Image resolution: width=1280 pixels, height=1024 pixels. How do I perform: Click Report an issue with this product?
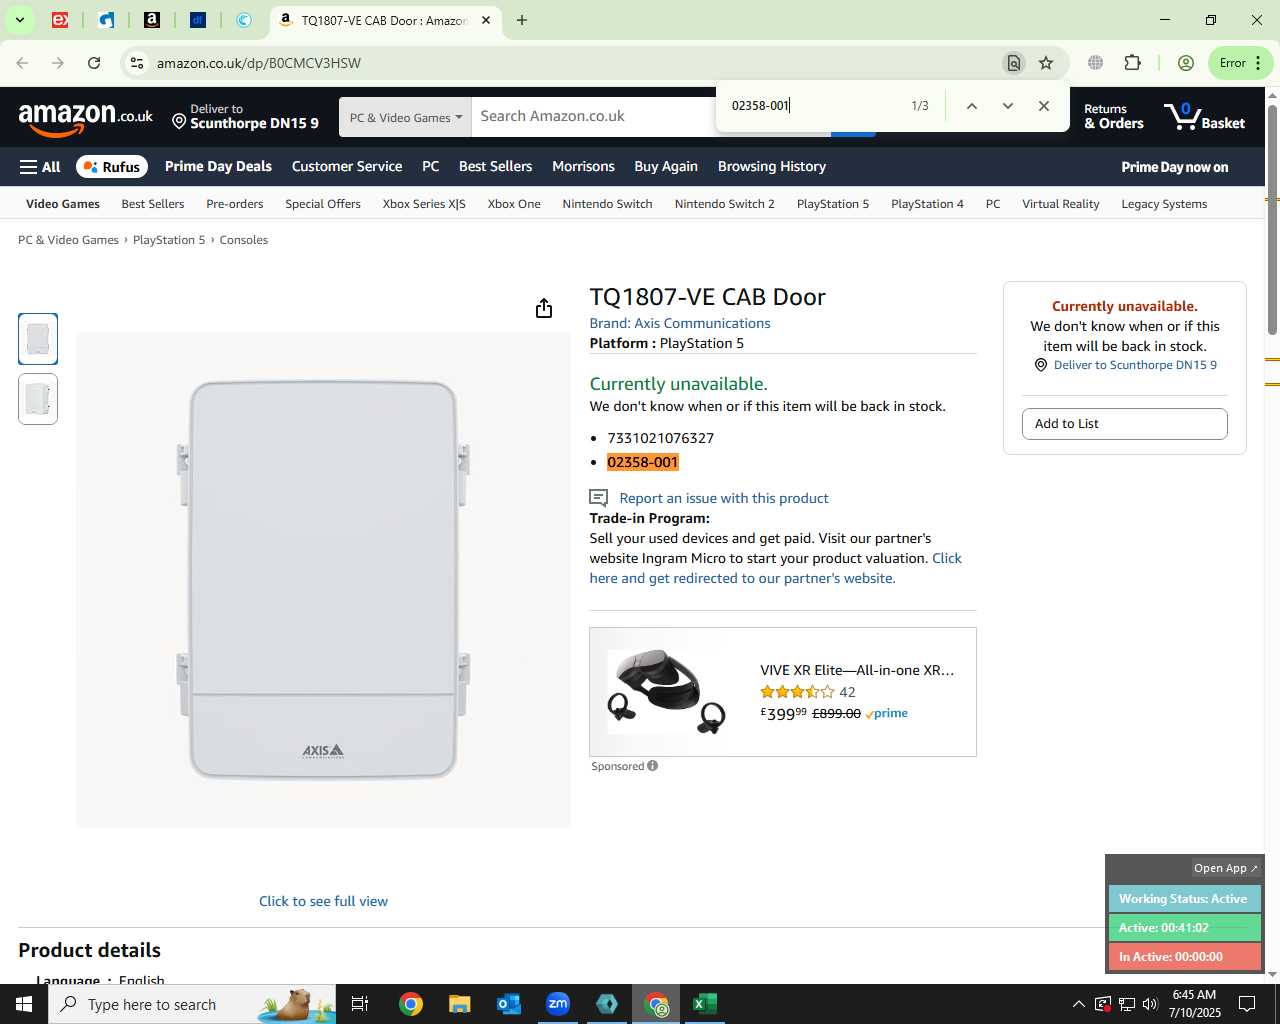(x=724, y=498)
